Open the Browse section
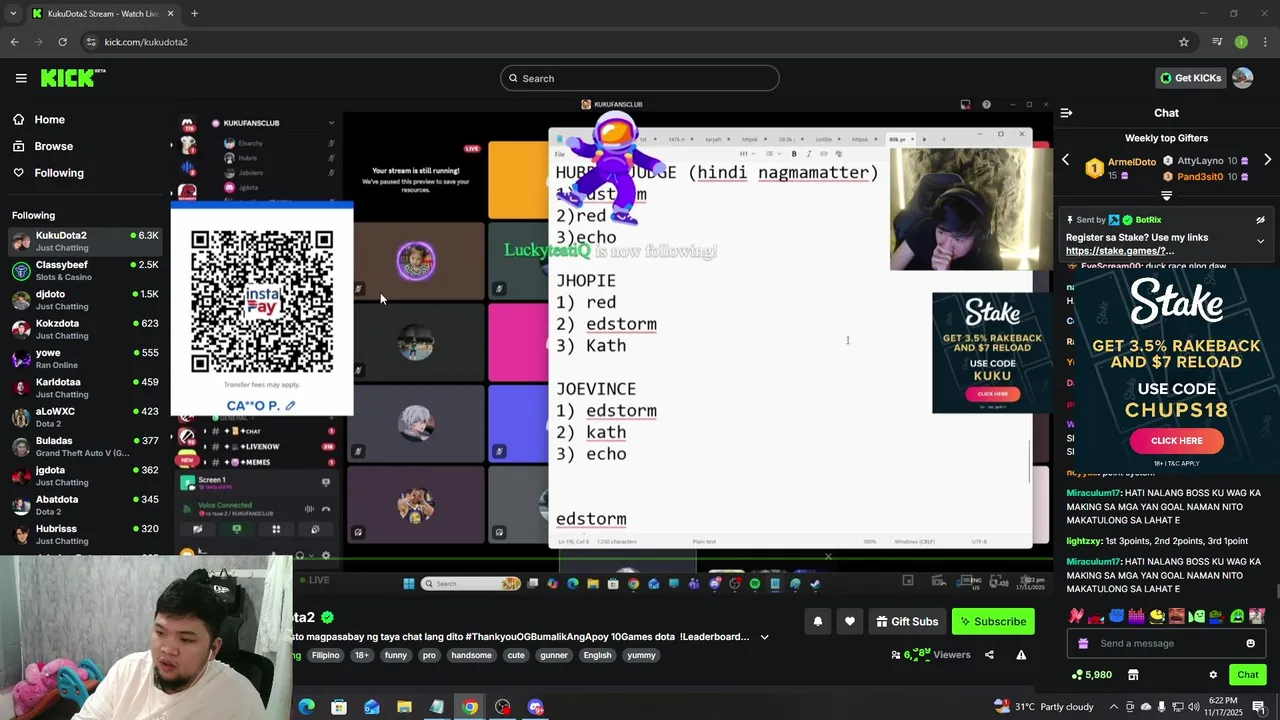 coord(53,146)
